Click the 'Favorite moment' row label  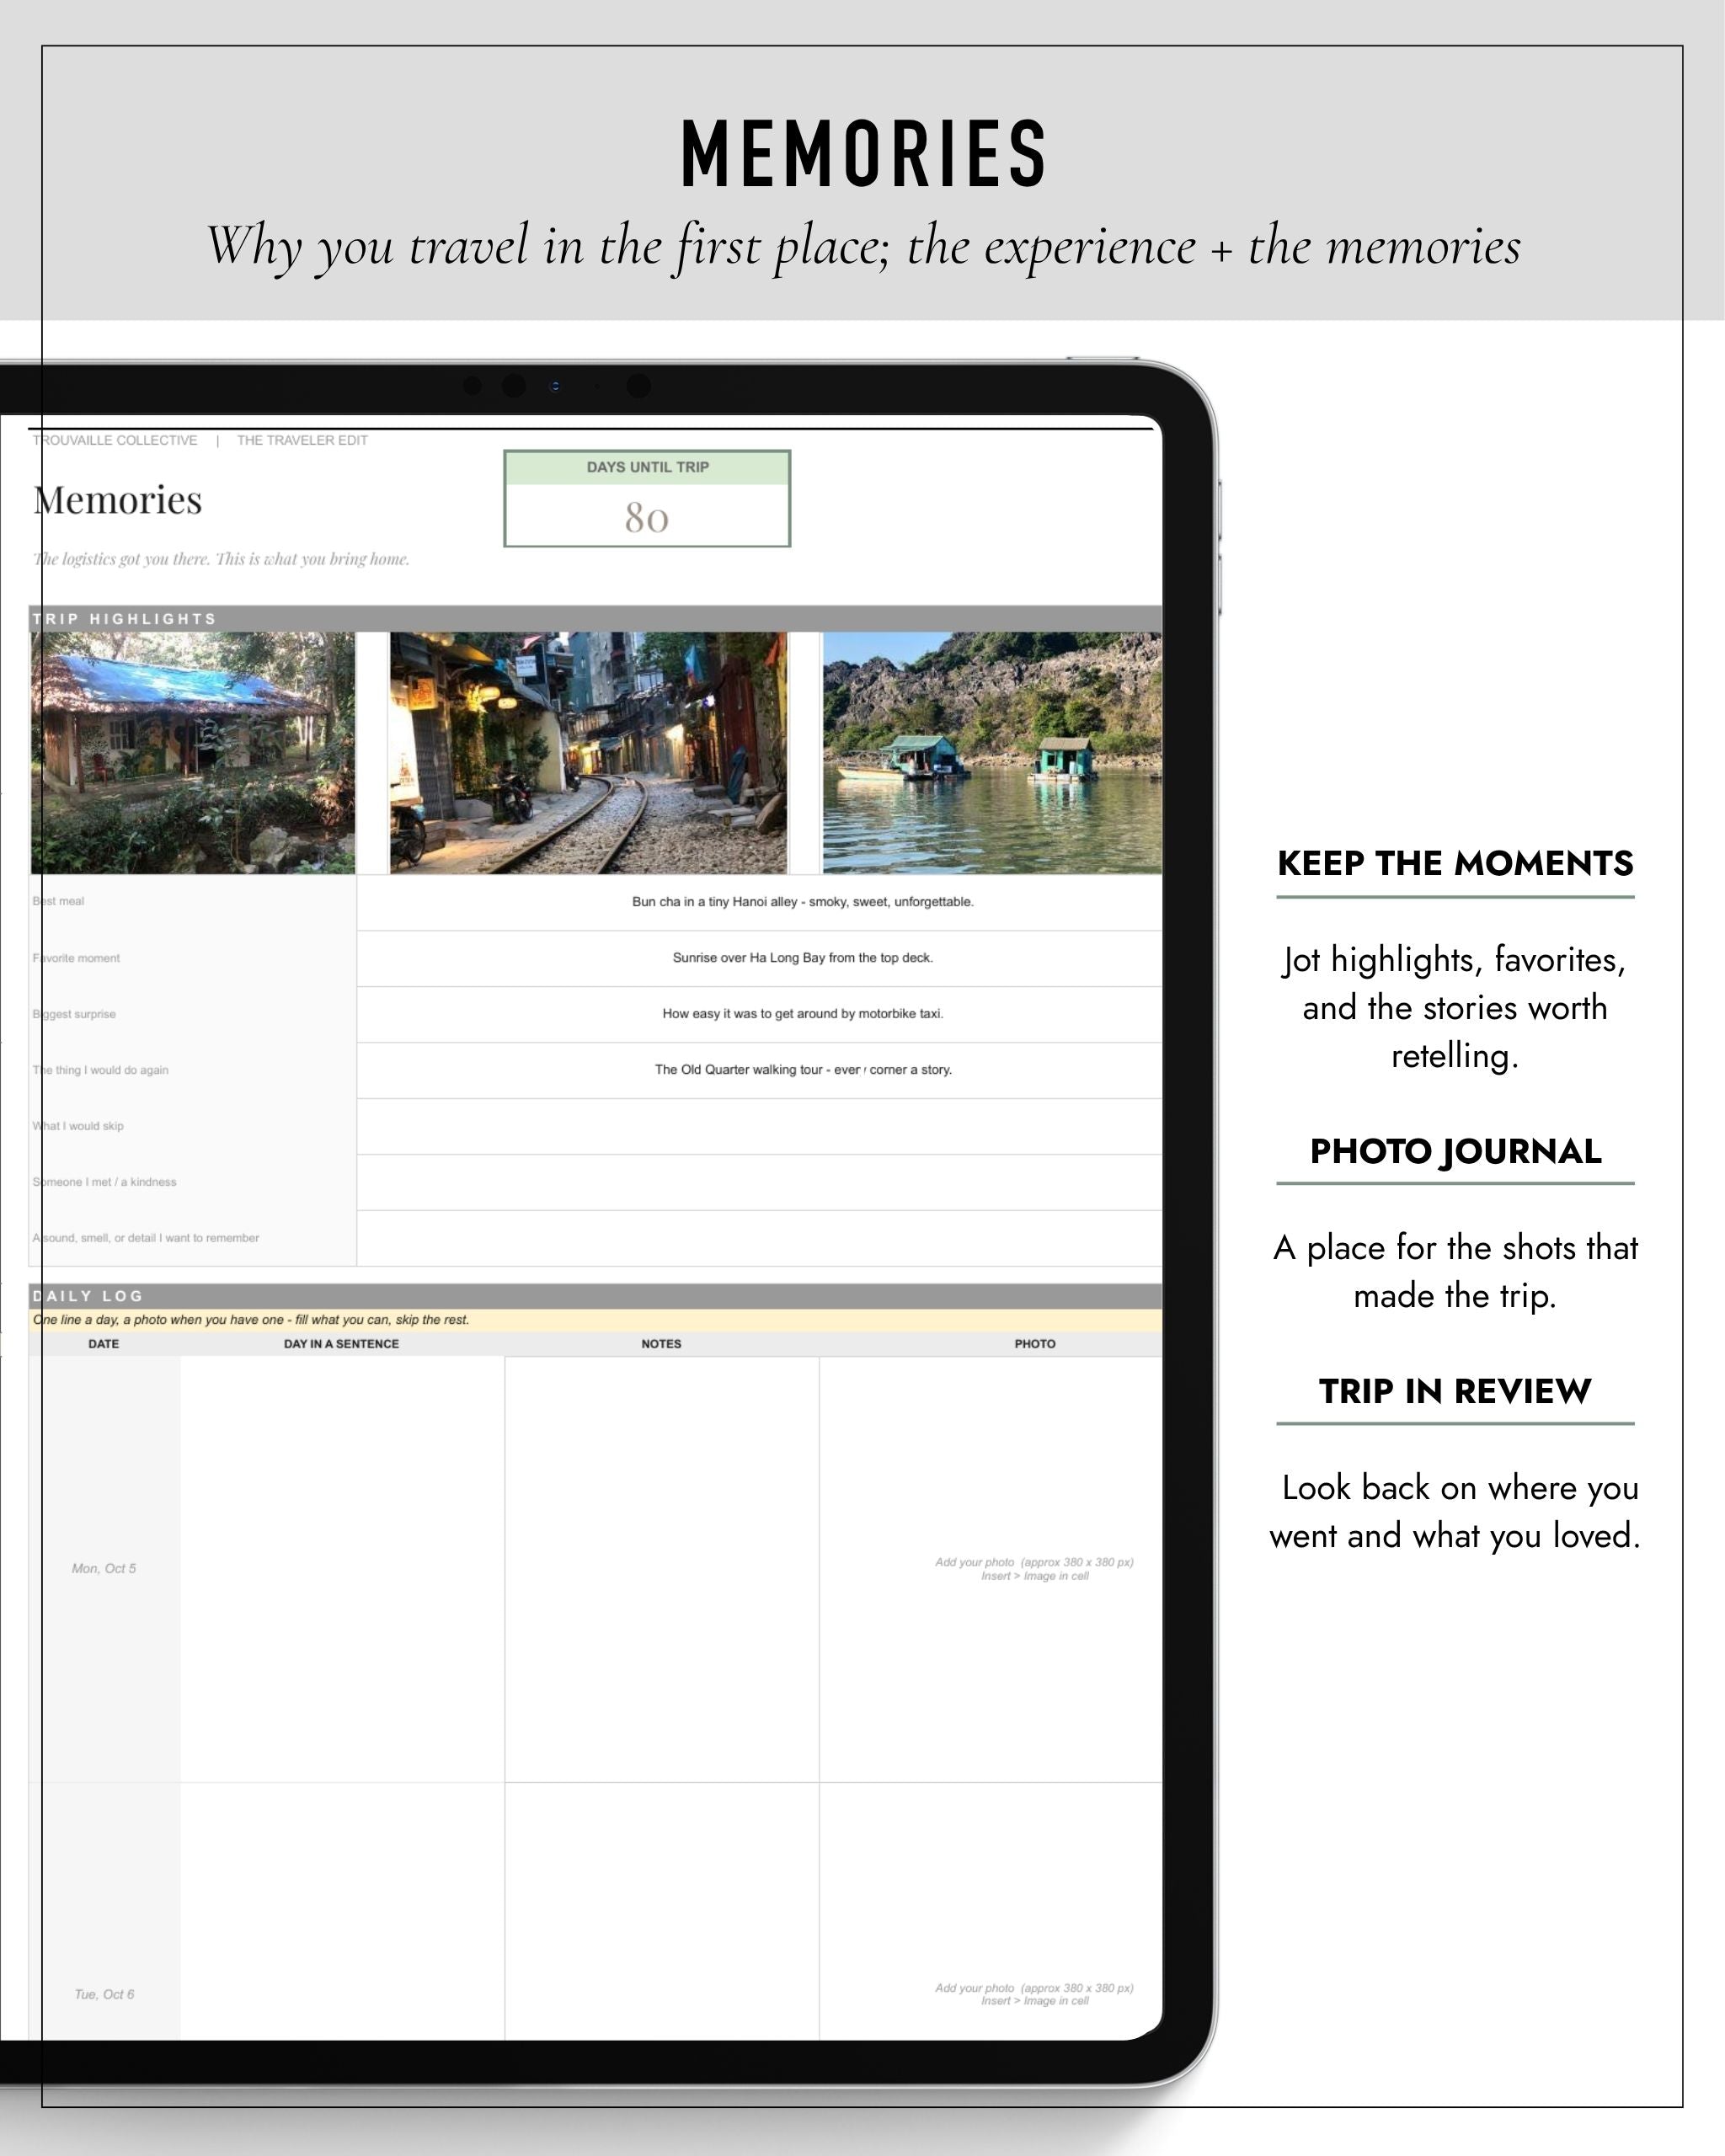pyautogui.click(x=76, y=958)
